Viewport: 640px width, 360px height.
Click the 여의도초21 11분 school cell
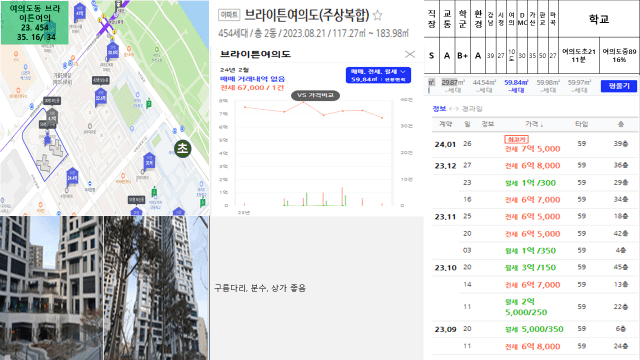(579, 56)
